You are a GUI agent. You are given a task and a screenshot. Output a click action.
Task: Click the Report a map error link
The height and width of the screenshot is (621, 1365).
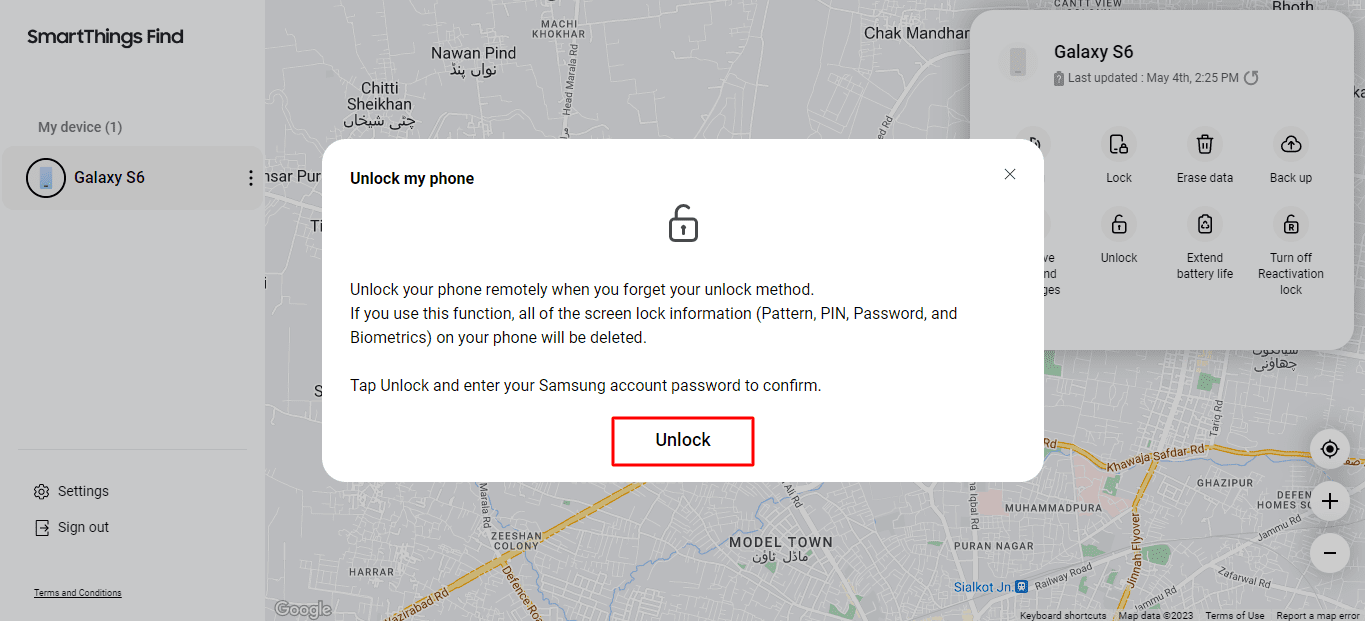coord(1319,616)
